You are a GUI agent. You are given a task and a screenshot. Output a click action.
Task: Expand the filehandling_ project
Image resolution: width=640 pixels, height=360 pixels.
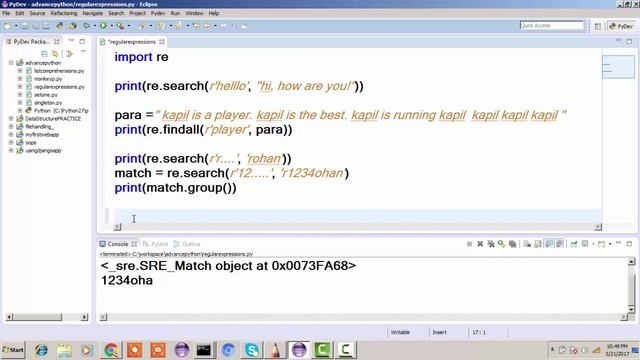point(11,127)
